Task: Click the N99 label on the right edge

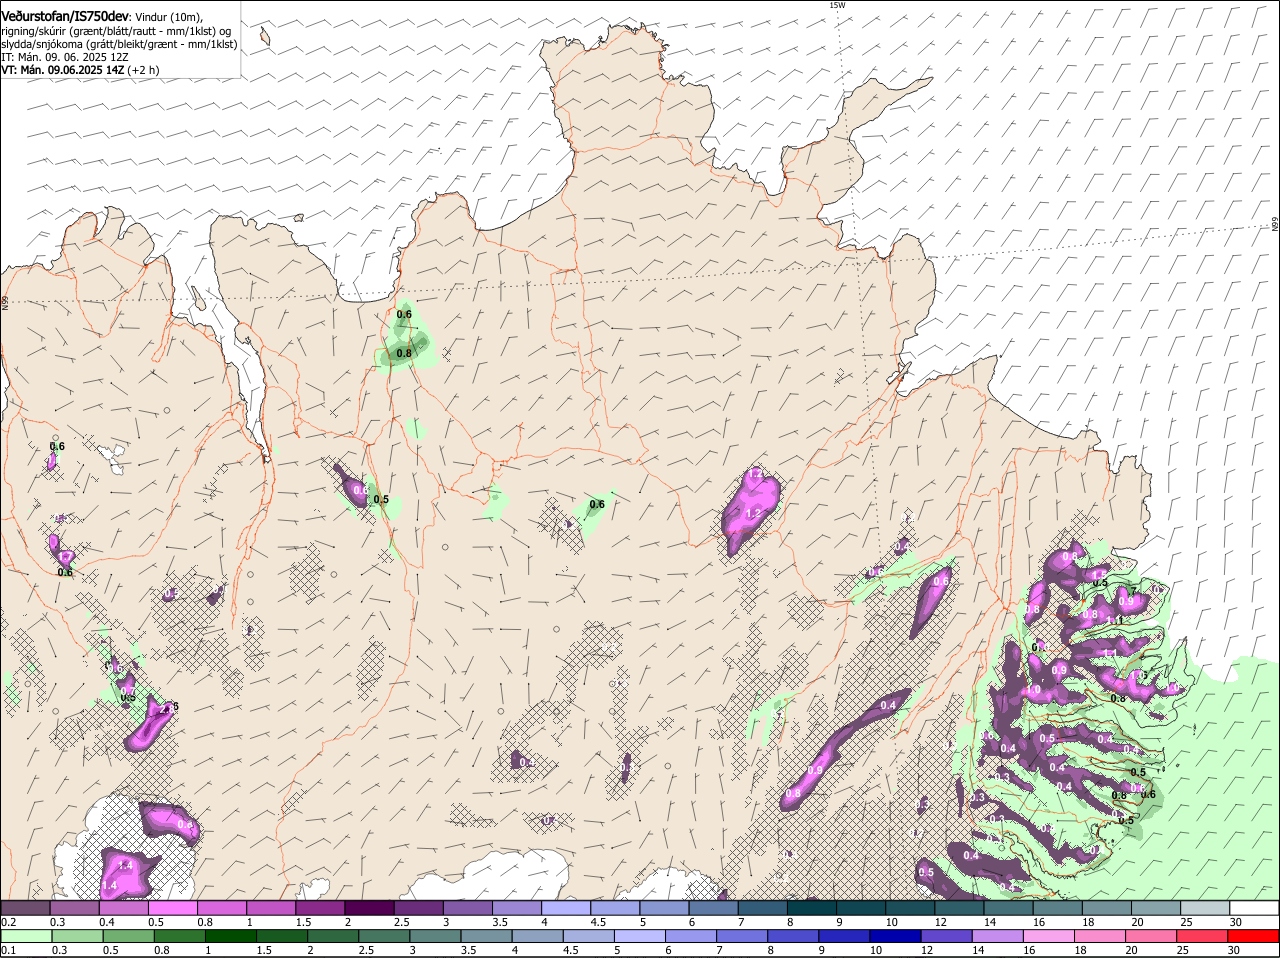Action: 1275,225
